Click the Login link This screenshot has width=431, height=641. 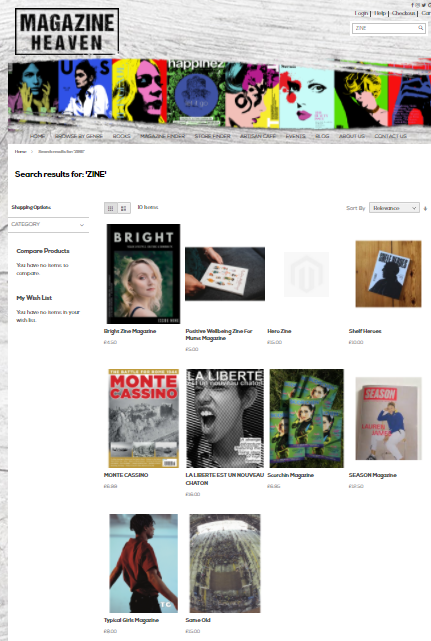click(x=361, y=13)
